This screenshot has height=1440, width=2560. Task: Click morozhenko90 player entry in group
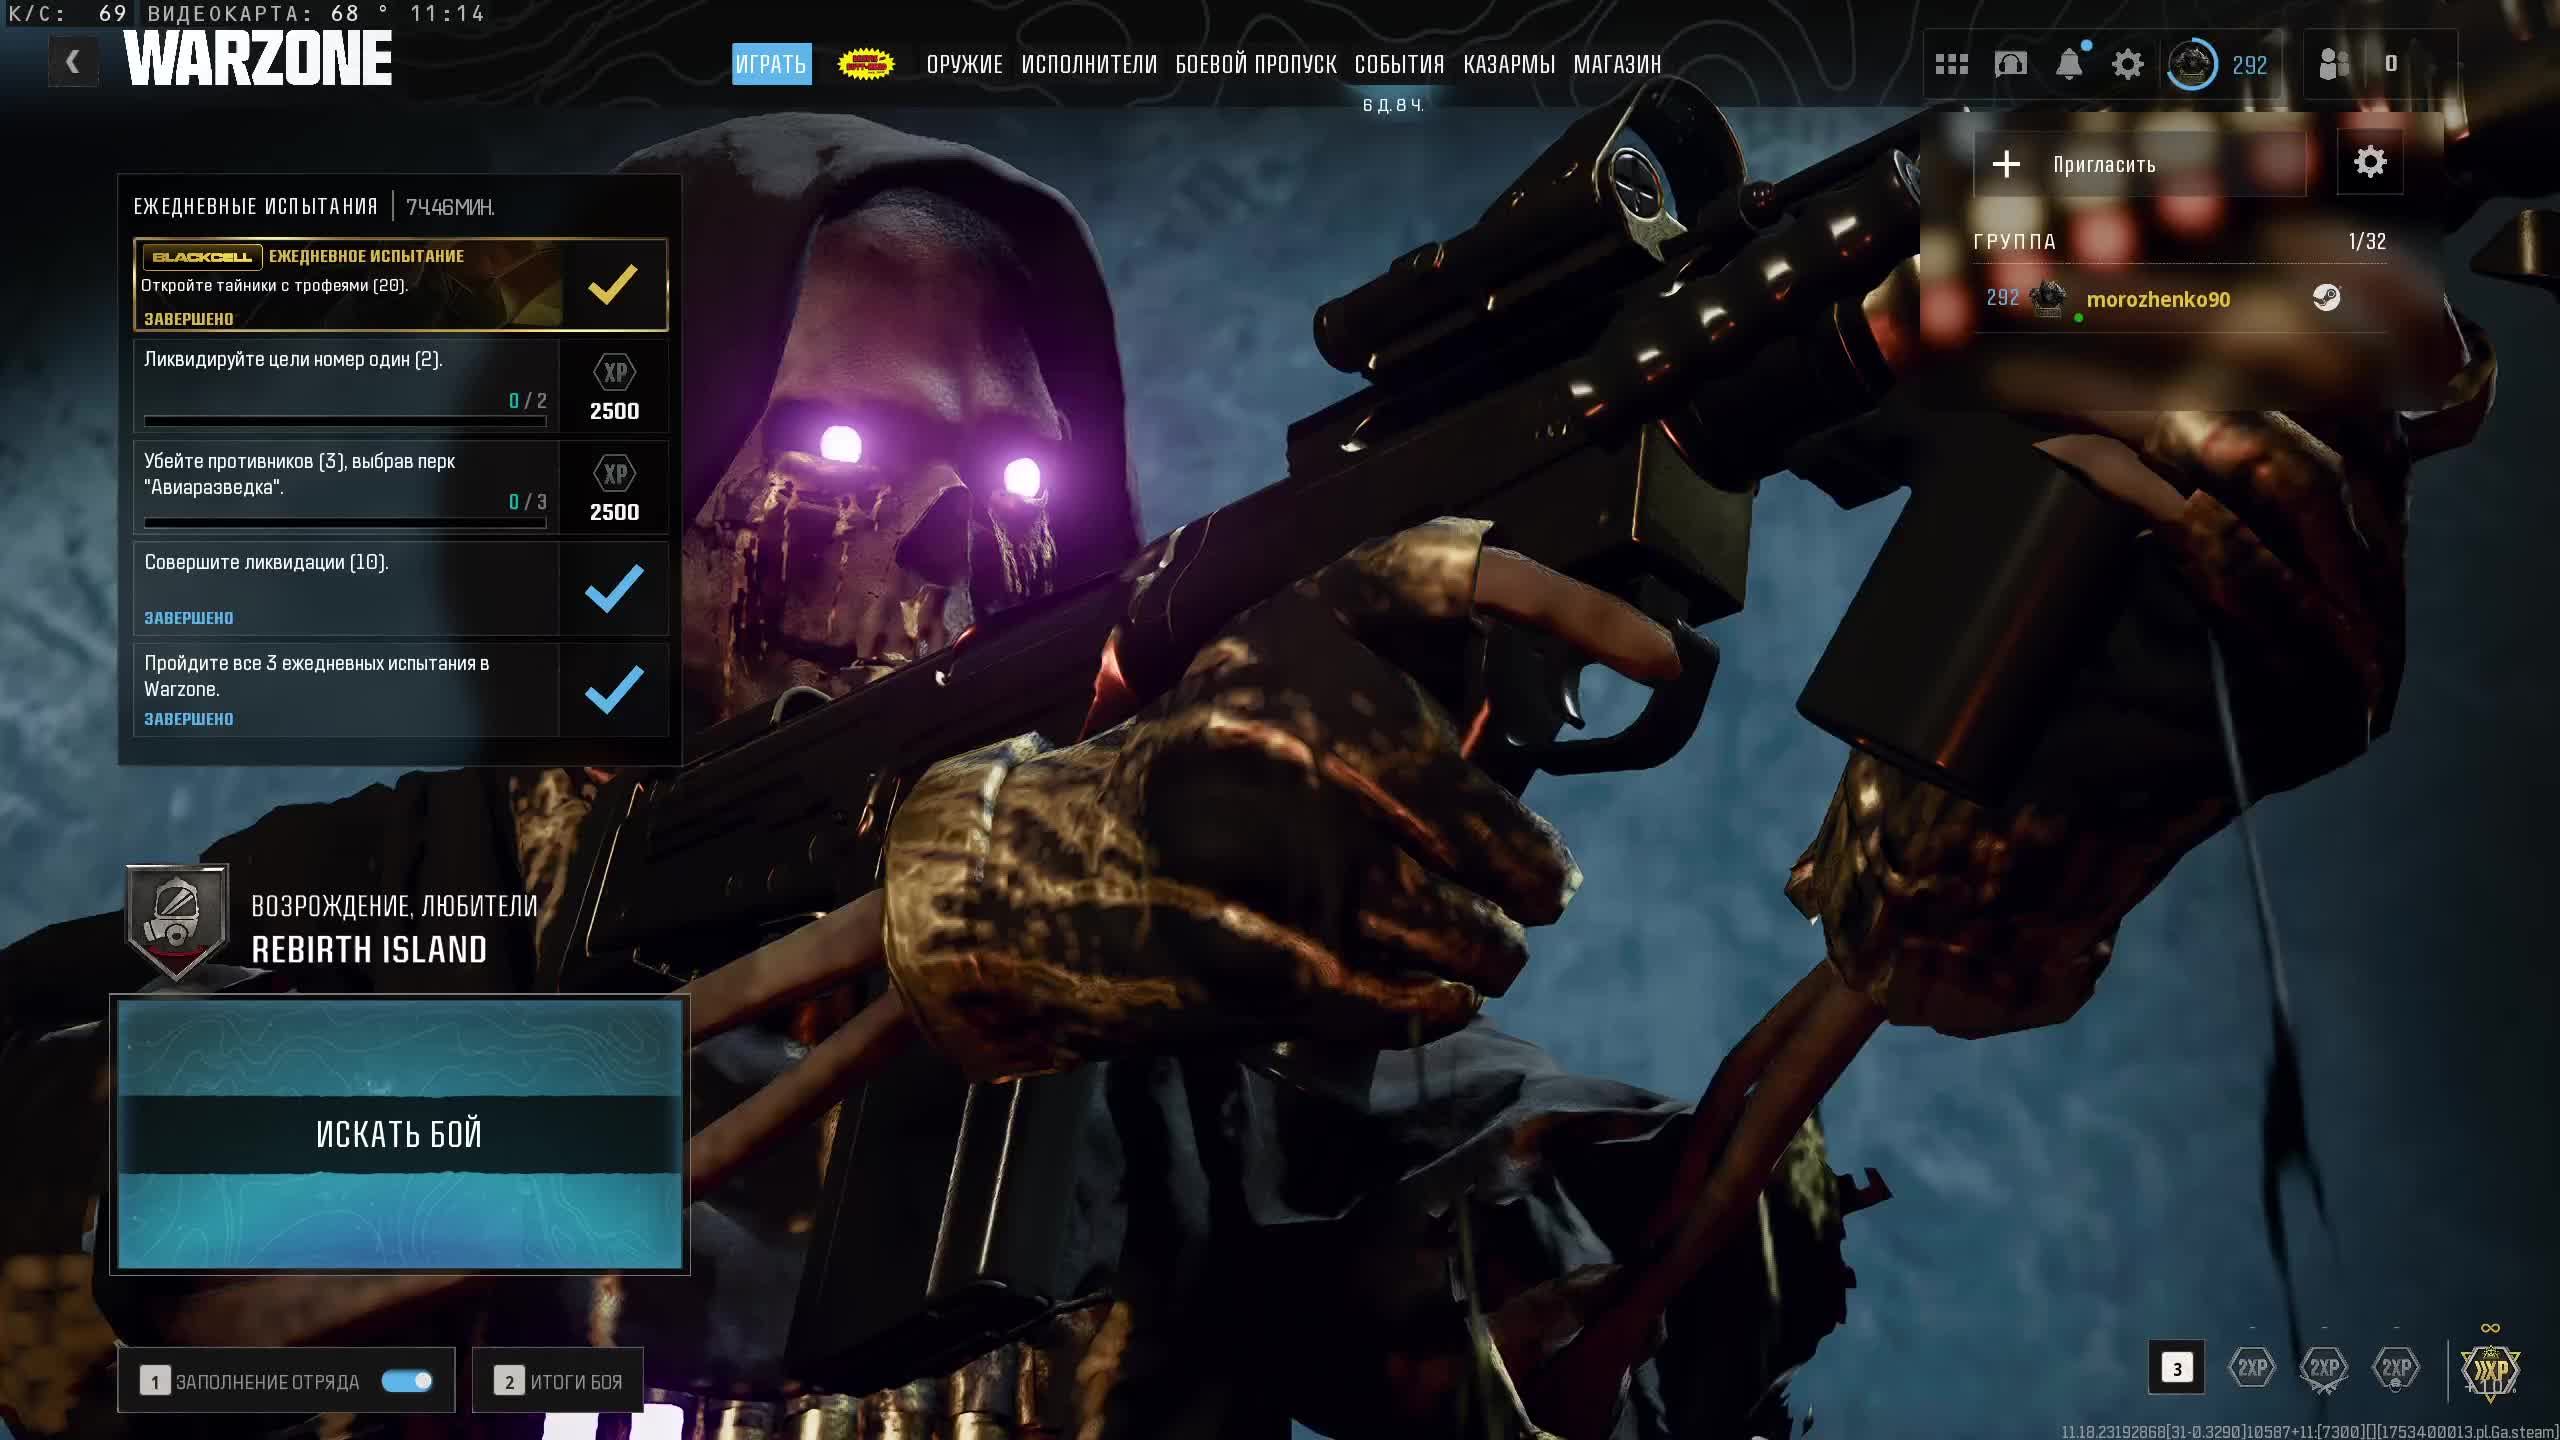pyautogui.click(x=2157, y=299)
